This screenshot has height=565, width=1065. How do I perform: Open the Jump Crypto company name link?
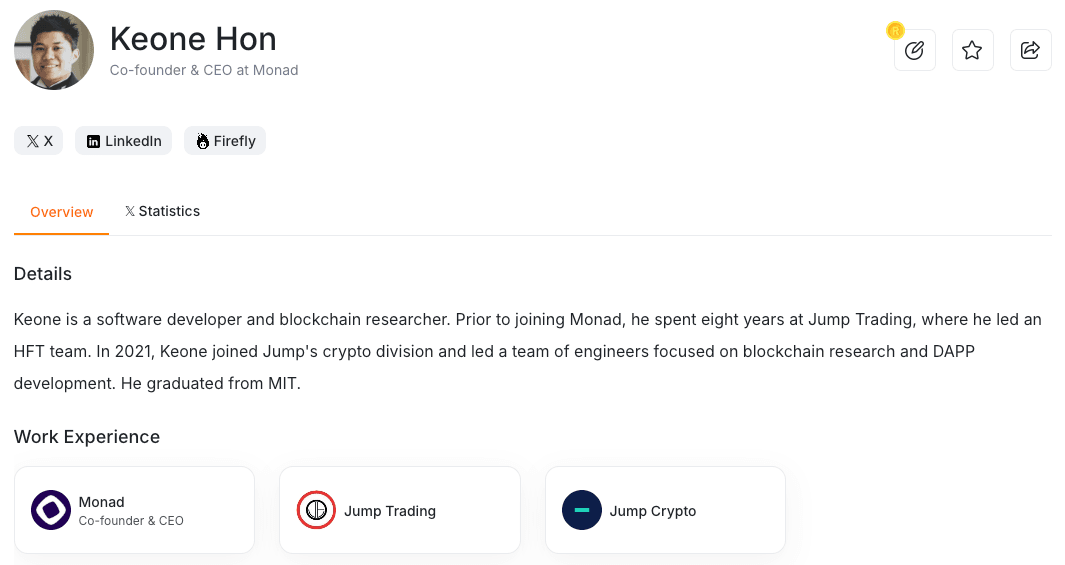click(653, 511)
